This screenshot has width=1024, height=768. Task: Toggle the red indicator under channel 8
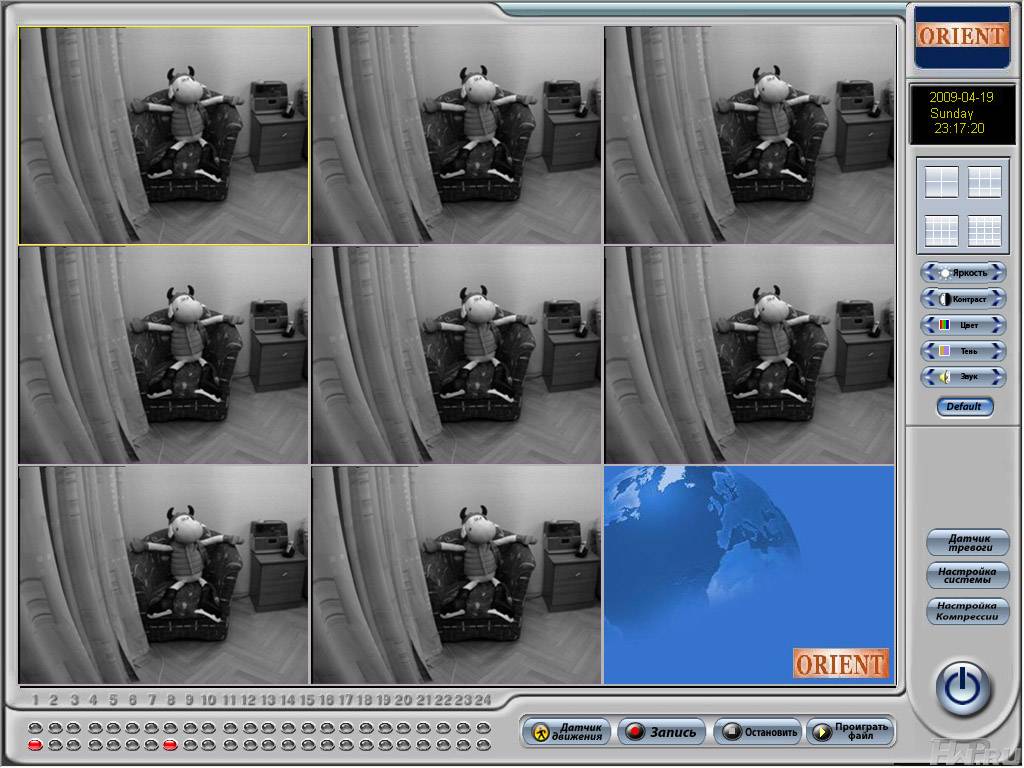pos(170,745)
